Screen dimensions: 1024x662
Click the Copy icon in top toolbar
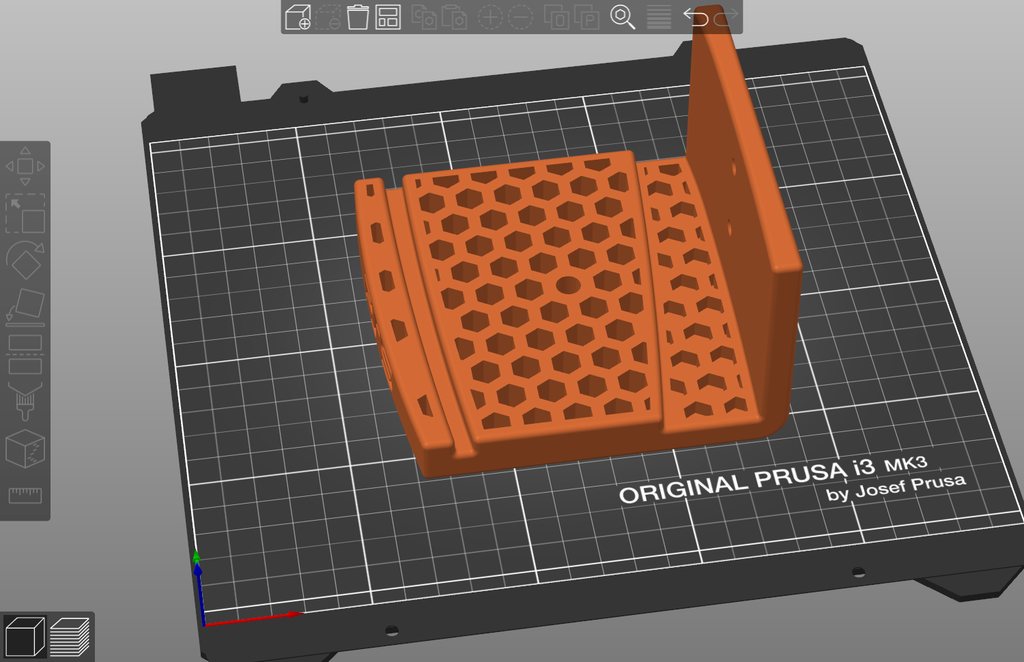tap(424, 17)
